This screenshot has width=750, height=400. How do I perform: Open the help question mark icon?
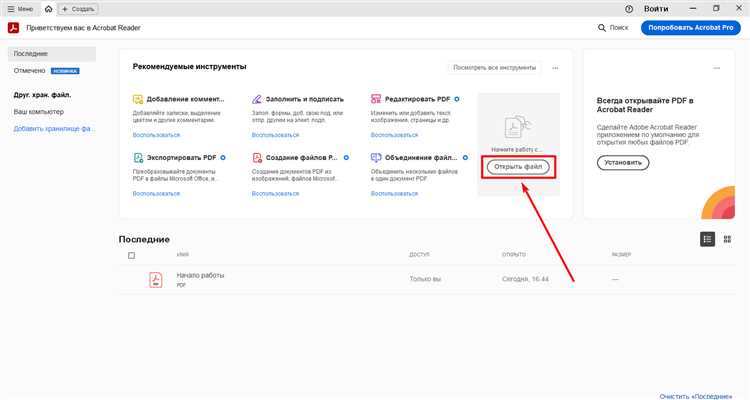[629, 9]
